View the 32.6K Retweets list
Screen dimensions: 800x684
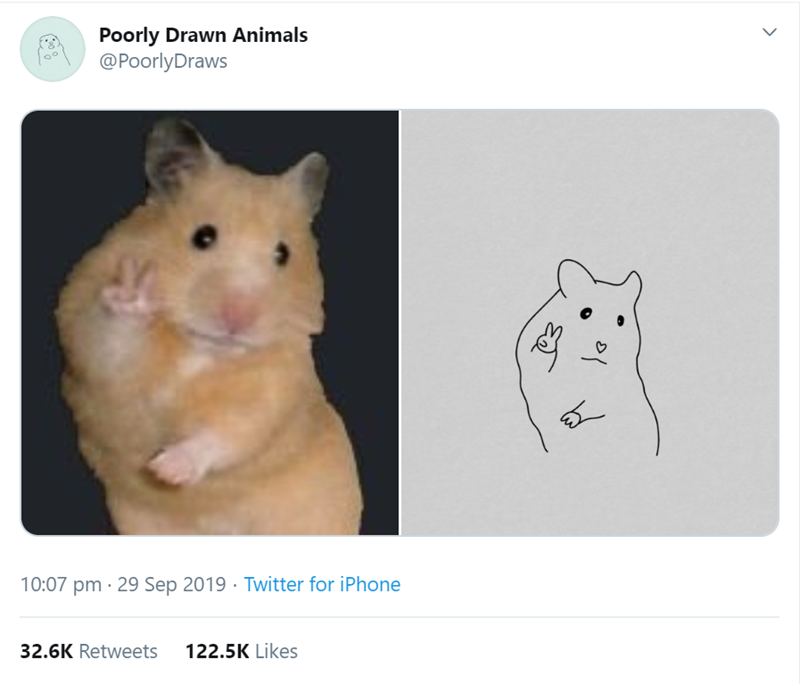pos(89,651)
